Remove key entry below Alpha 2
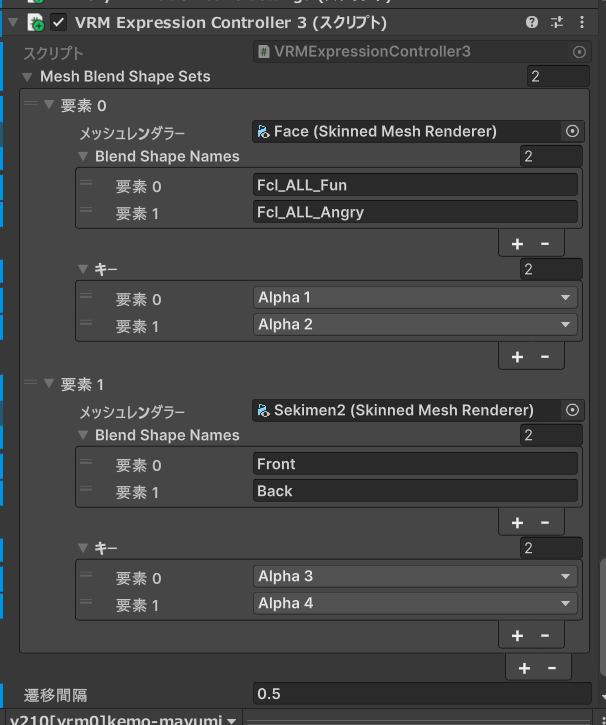This screenshot has height=725, width=606. click(545, 356)
